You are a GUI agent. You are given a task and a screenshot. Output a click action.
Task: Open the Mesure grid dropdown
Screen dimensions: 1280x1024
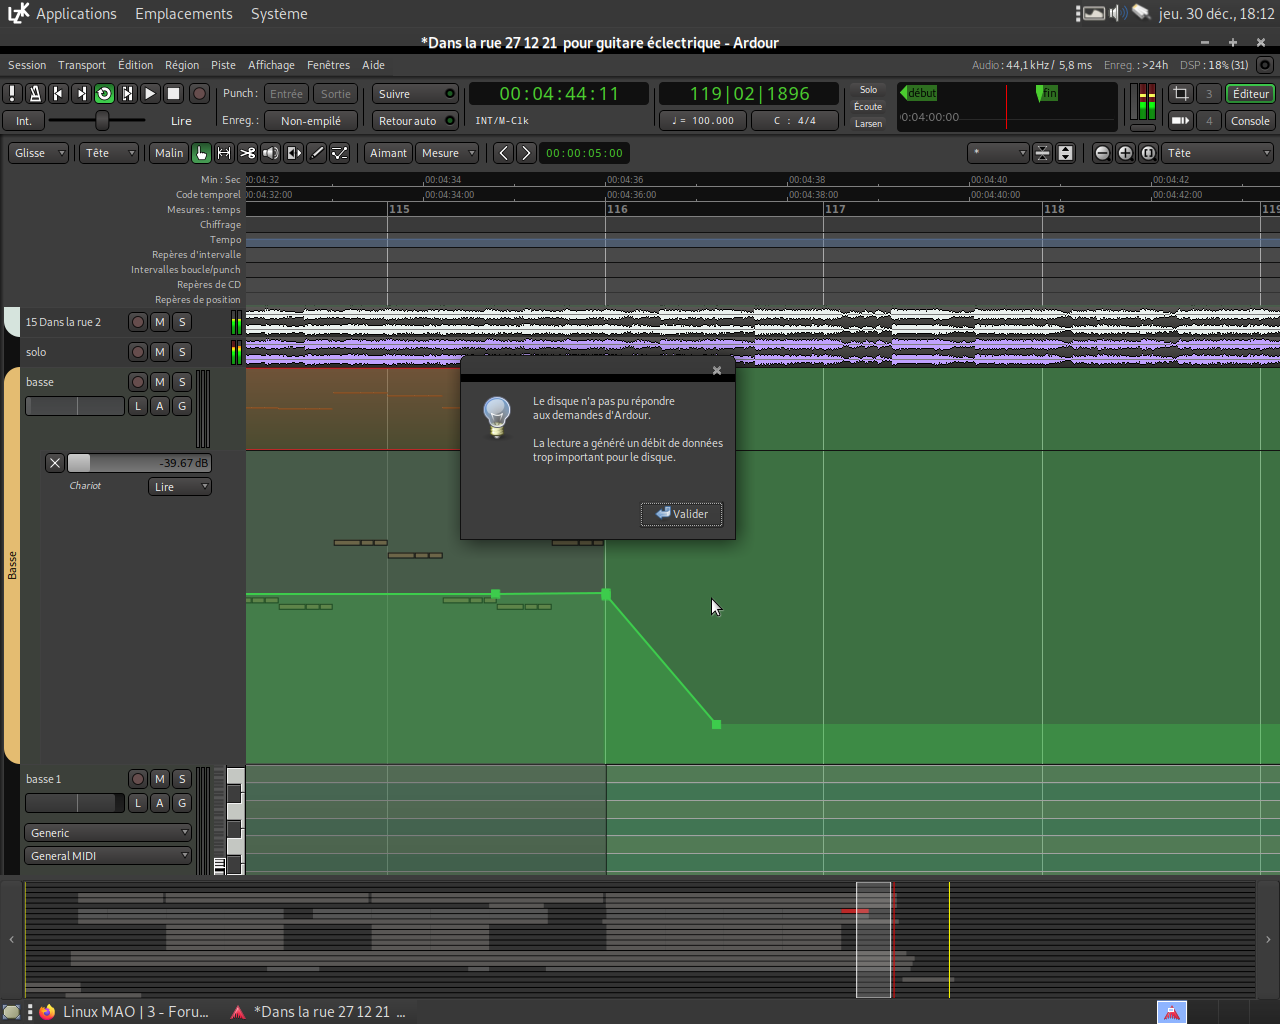point(448,153)
